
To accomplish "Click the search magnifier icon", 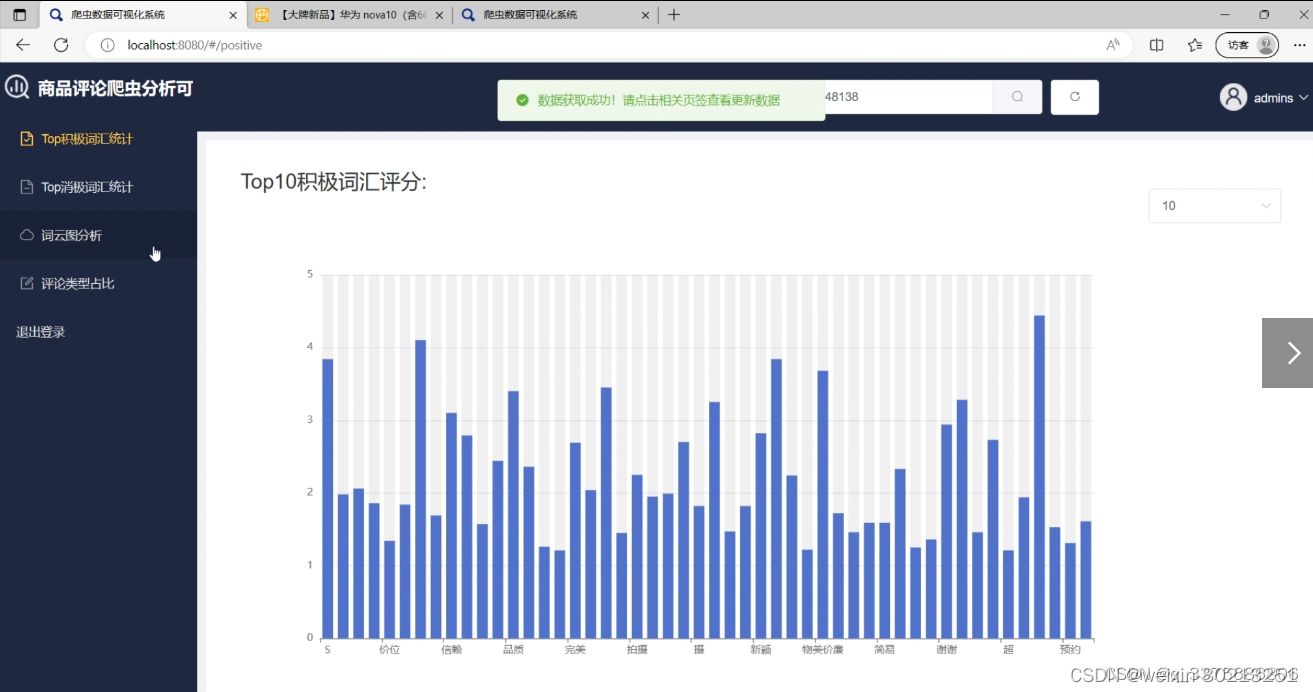I will (1016, 97).
